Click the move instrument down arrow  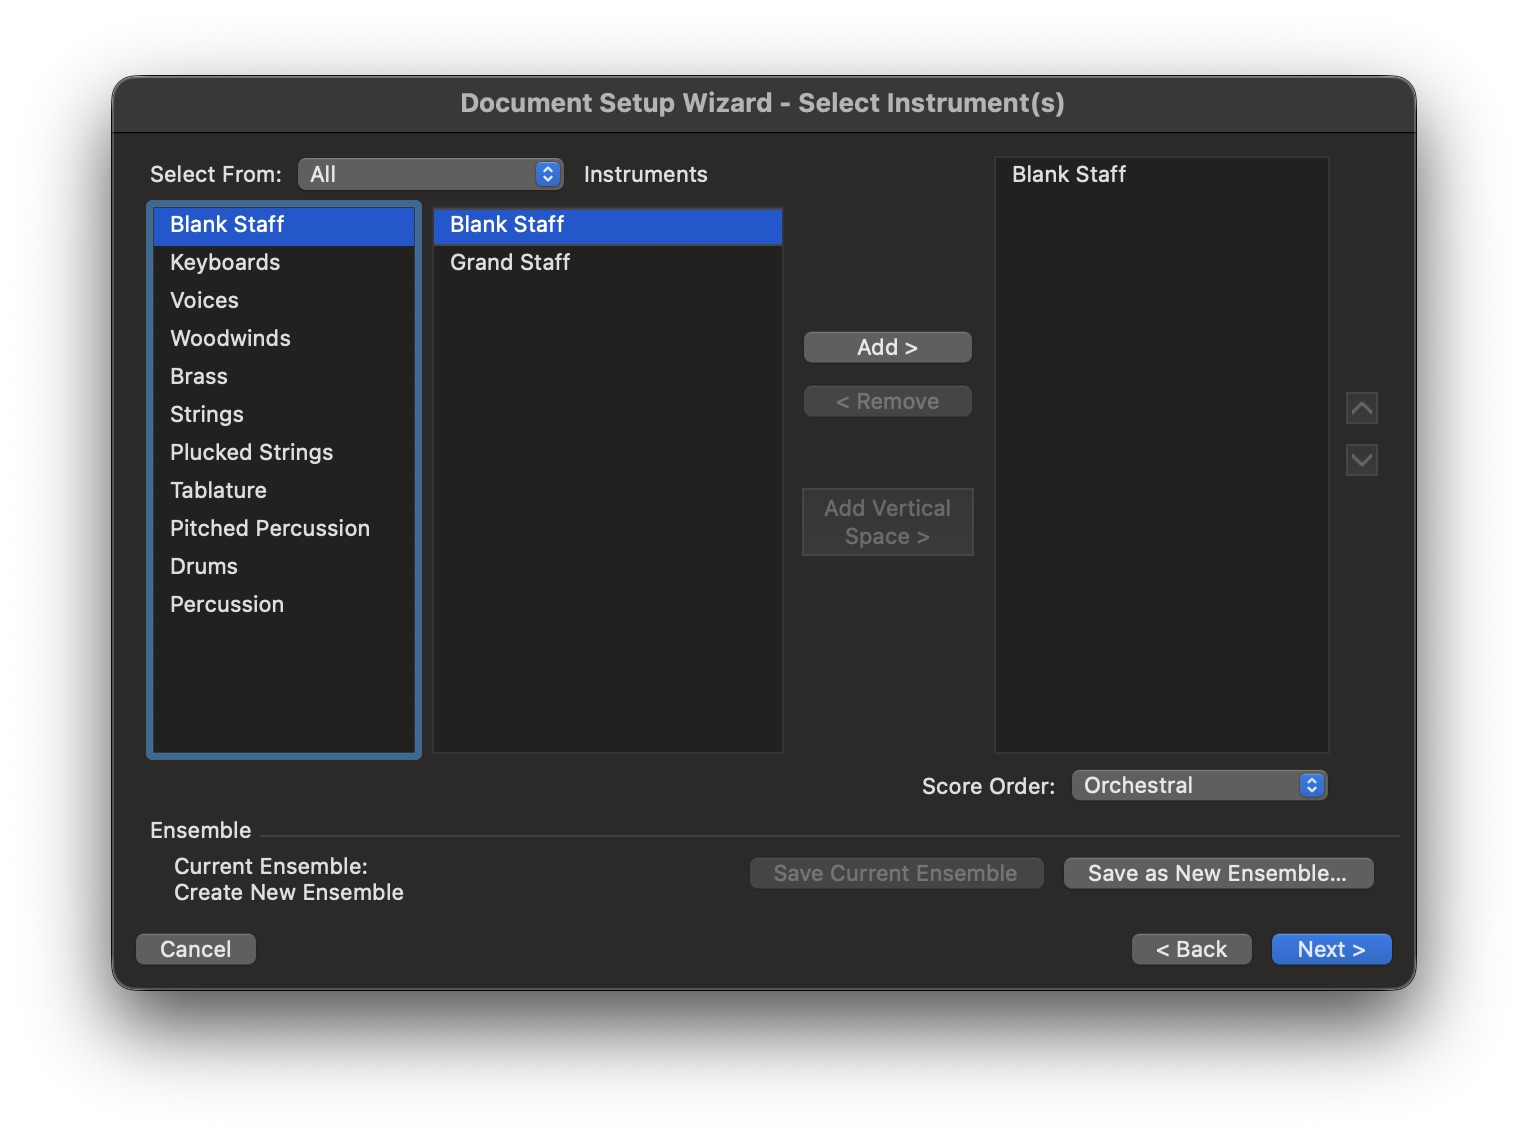1361,460
